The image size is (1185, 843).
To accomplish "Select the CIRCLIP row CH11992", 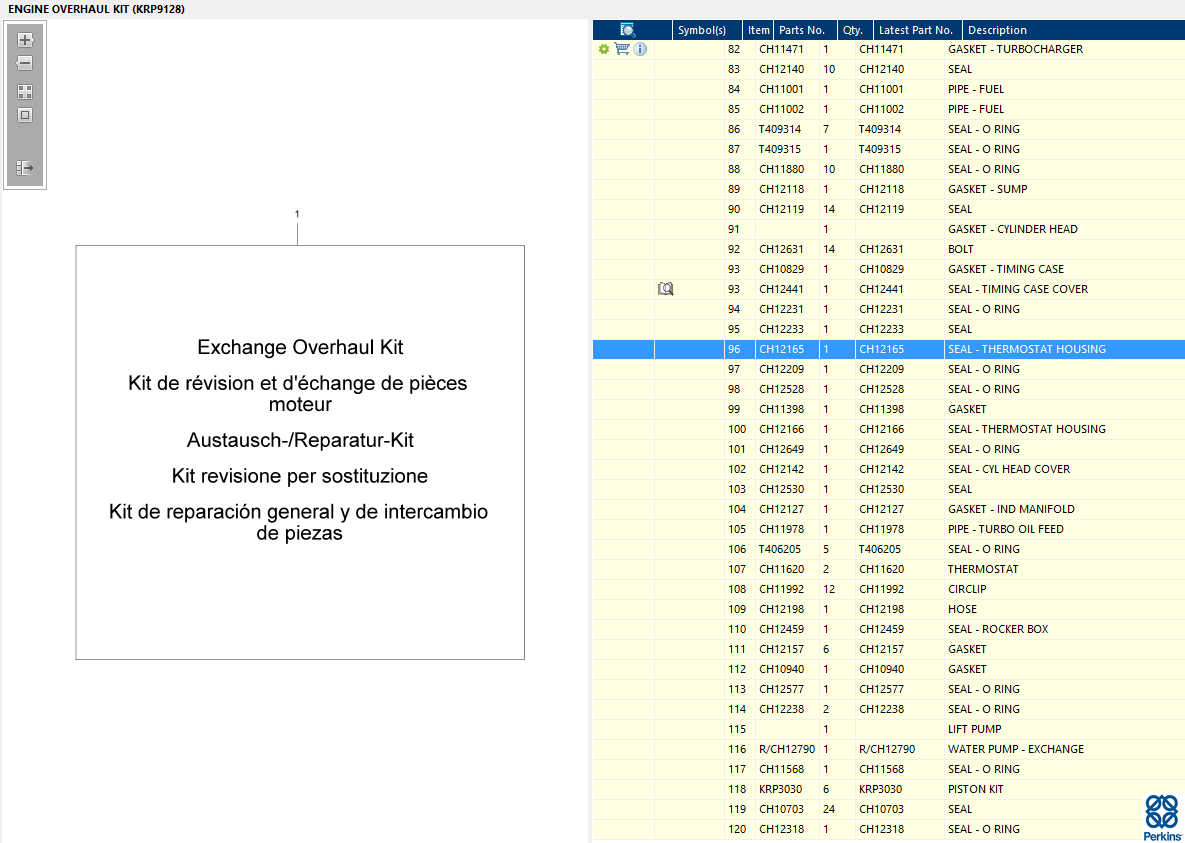I will click(889, 589).
